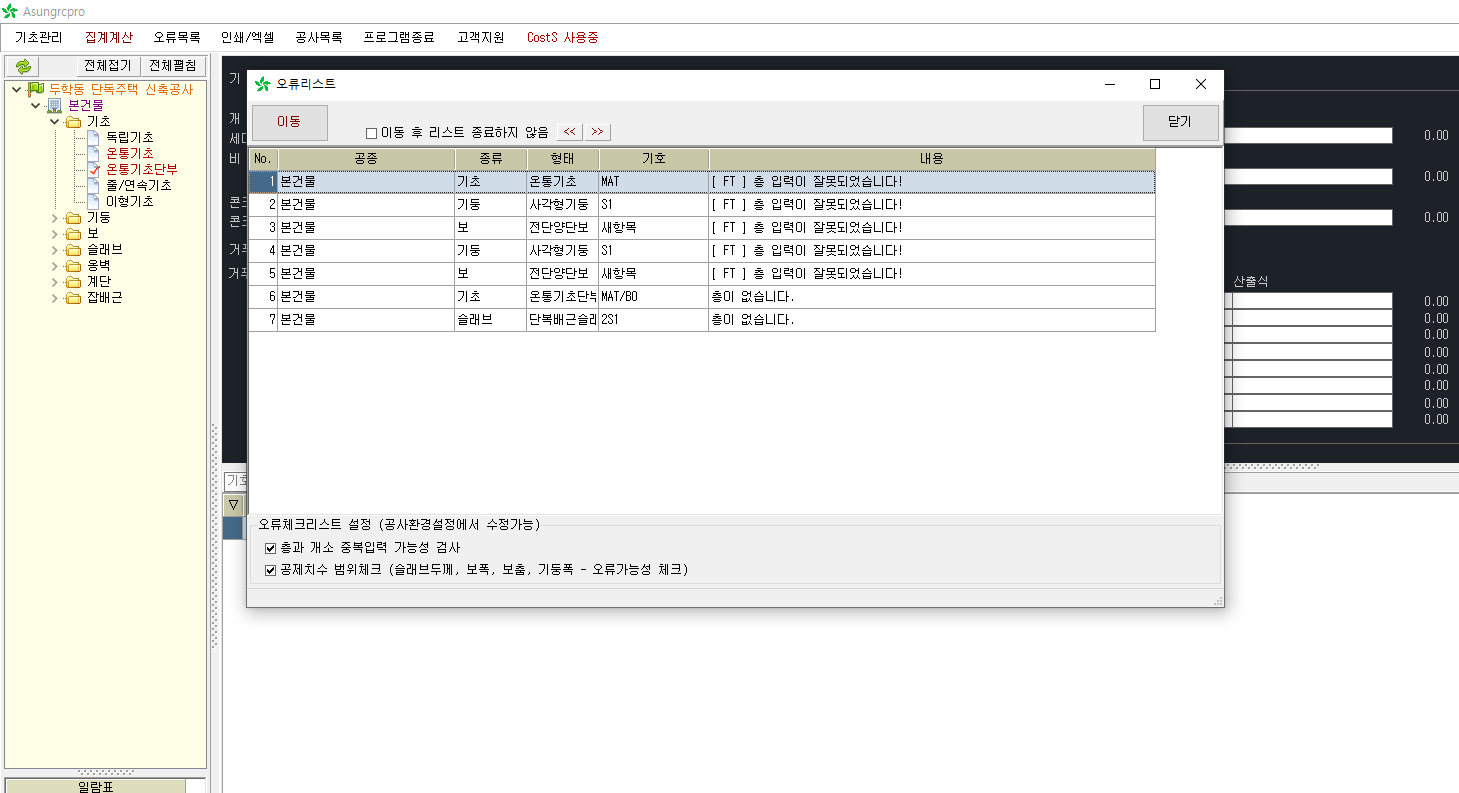Jump to previous error with << button
Viewport: 1459px width, 793px height.
click(569, 132)
